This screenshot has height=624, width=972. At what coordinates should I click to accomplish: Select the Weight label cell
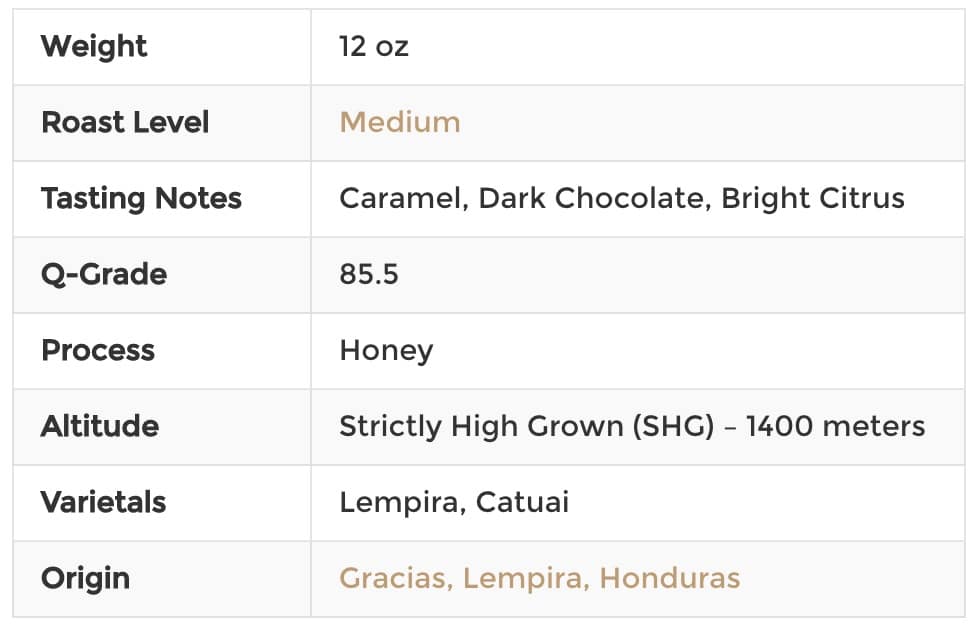point(162,47)
